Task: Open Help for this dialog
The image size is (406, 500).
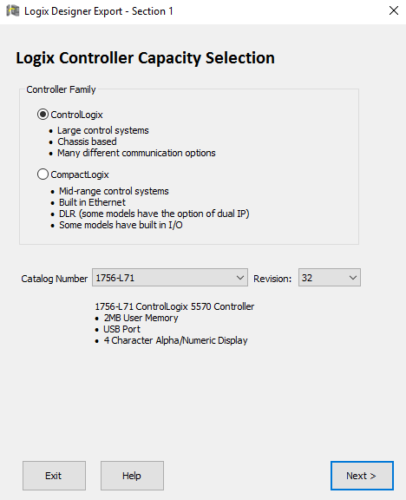Action: pyautogui.click(x=132, y=476)
